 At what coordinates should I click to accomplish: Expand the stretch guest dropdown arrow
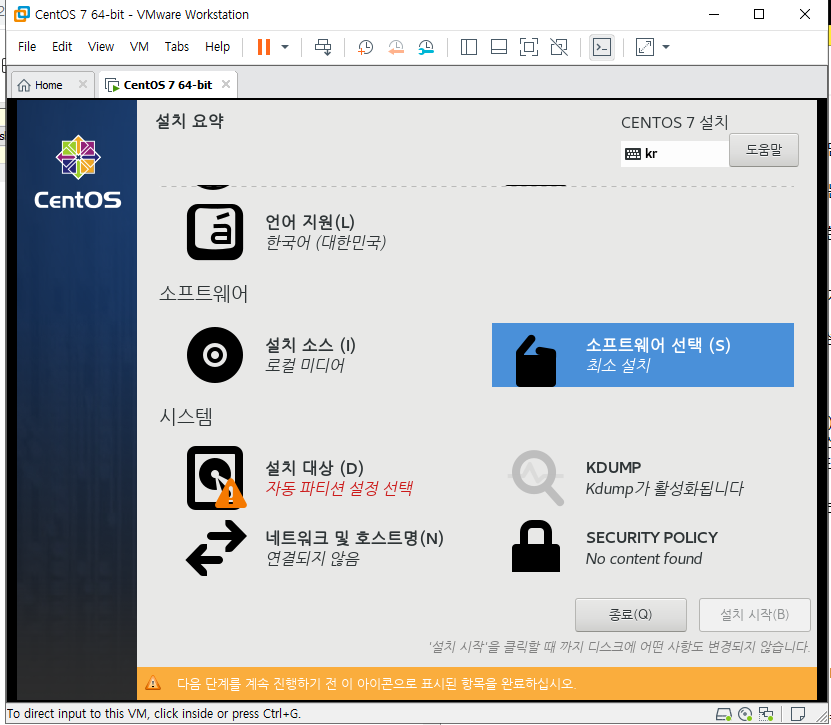pyautogui.click(x=666, y=47)
